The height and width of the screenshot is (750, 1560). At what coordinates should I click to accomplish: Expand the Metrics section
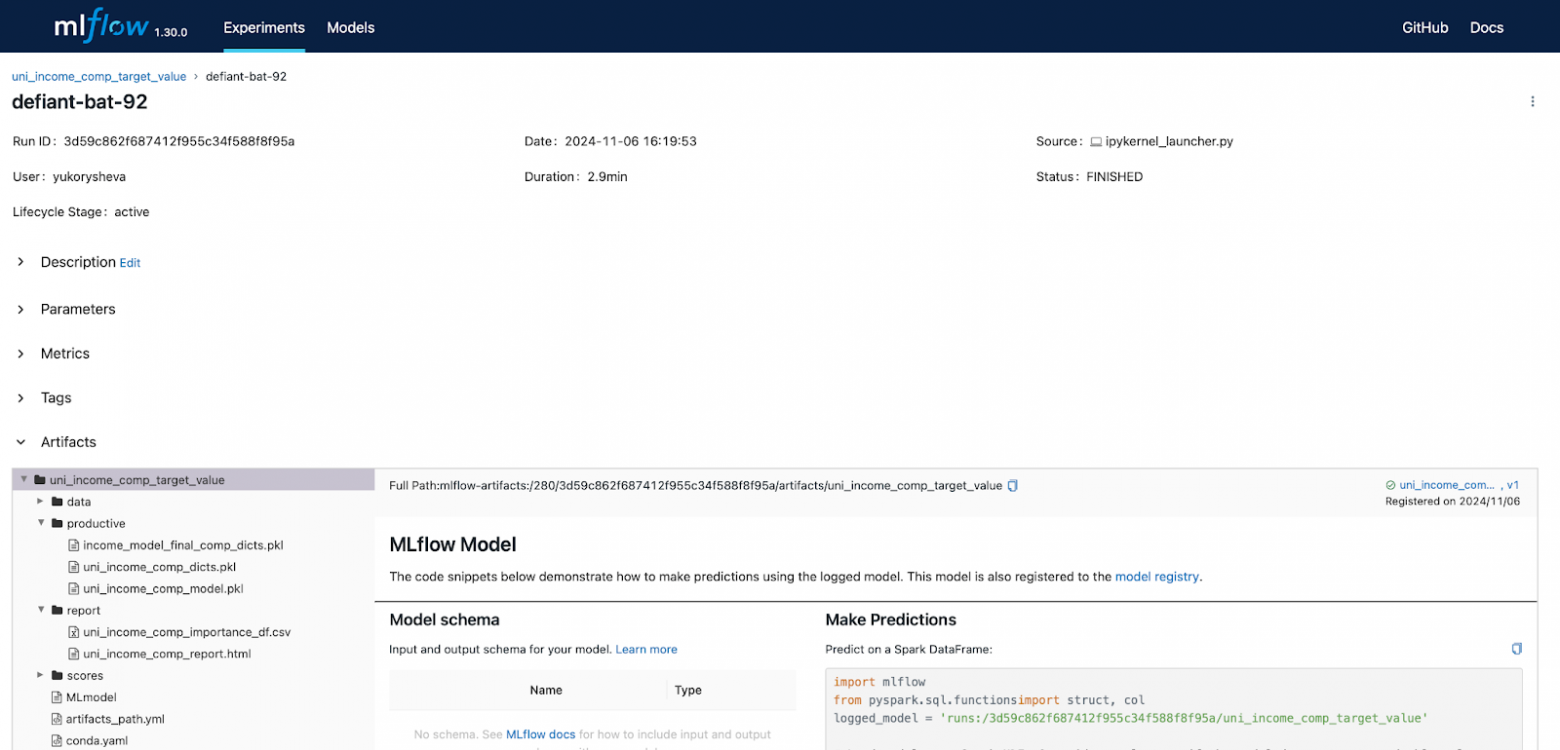pos(65,353)
